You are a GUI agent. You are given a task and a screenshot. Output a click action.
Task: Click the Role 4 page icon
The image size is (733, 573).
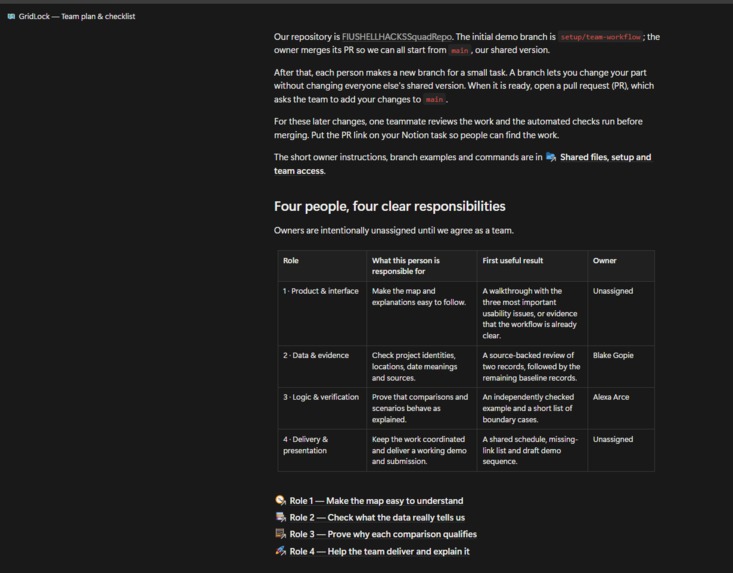click(x=280, y=551)
